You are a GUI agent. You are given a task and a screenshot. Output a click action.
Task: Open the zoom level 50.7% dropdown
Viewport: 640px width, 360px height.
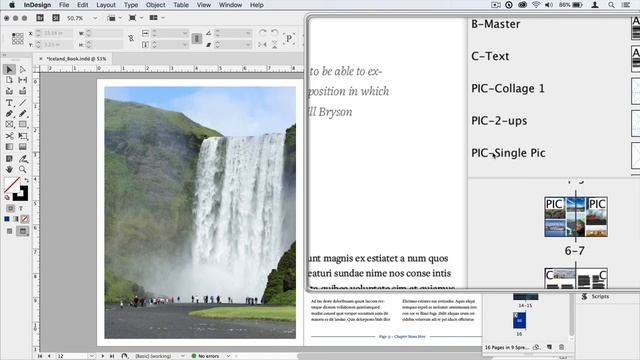(x=95, y=18)
